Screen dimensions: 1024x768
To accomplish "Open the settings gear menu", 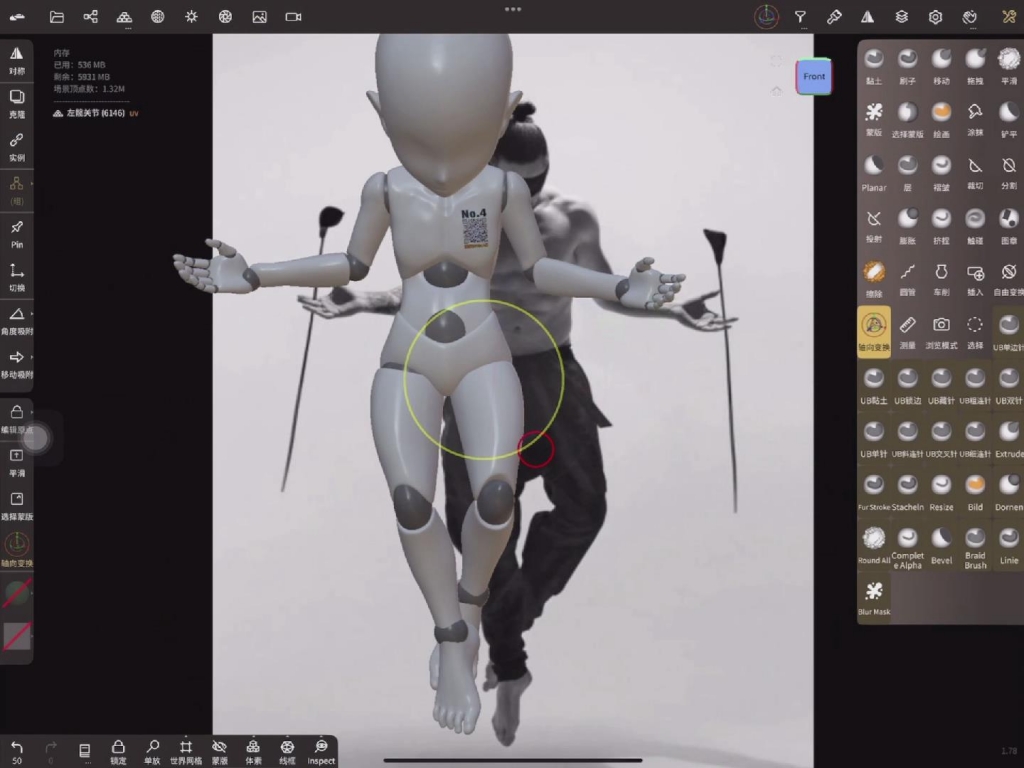I will (935, 17).
